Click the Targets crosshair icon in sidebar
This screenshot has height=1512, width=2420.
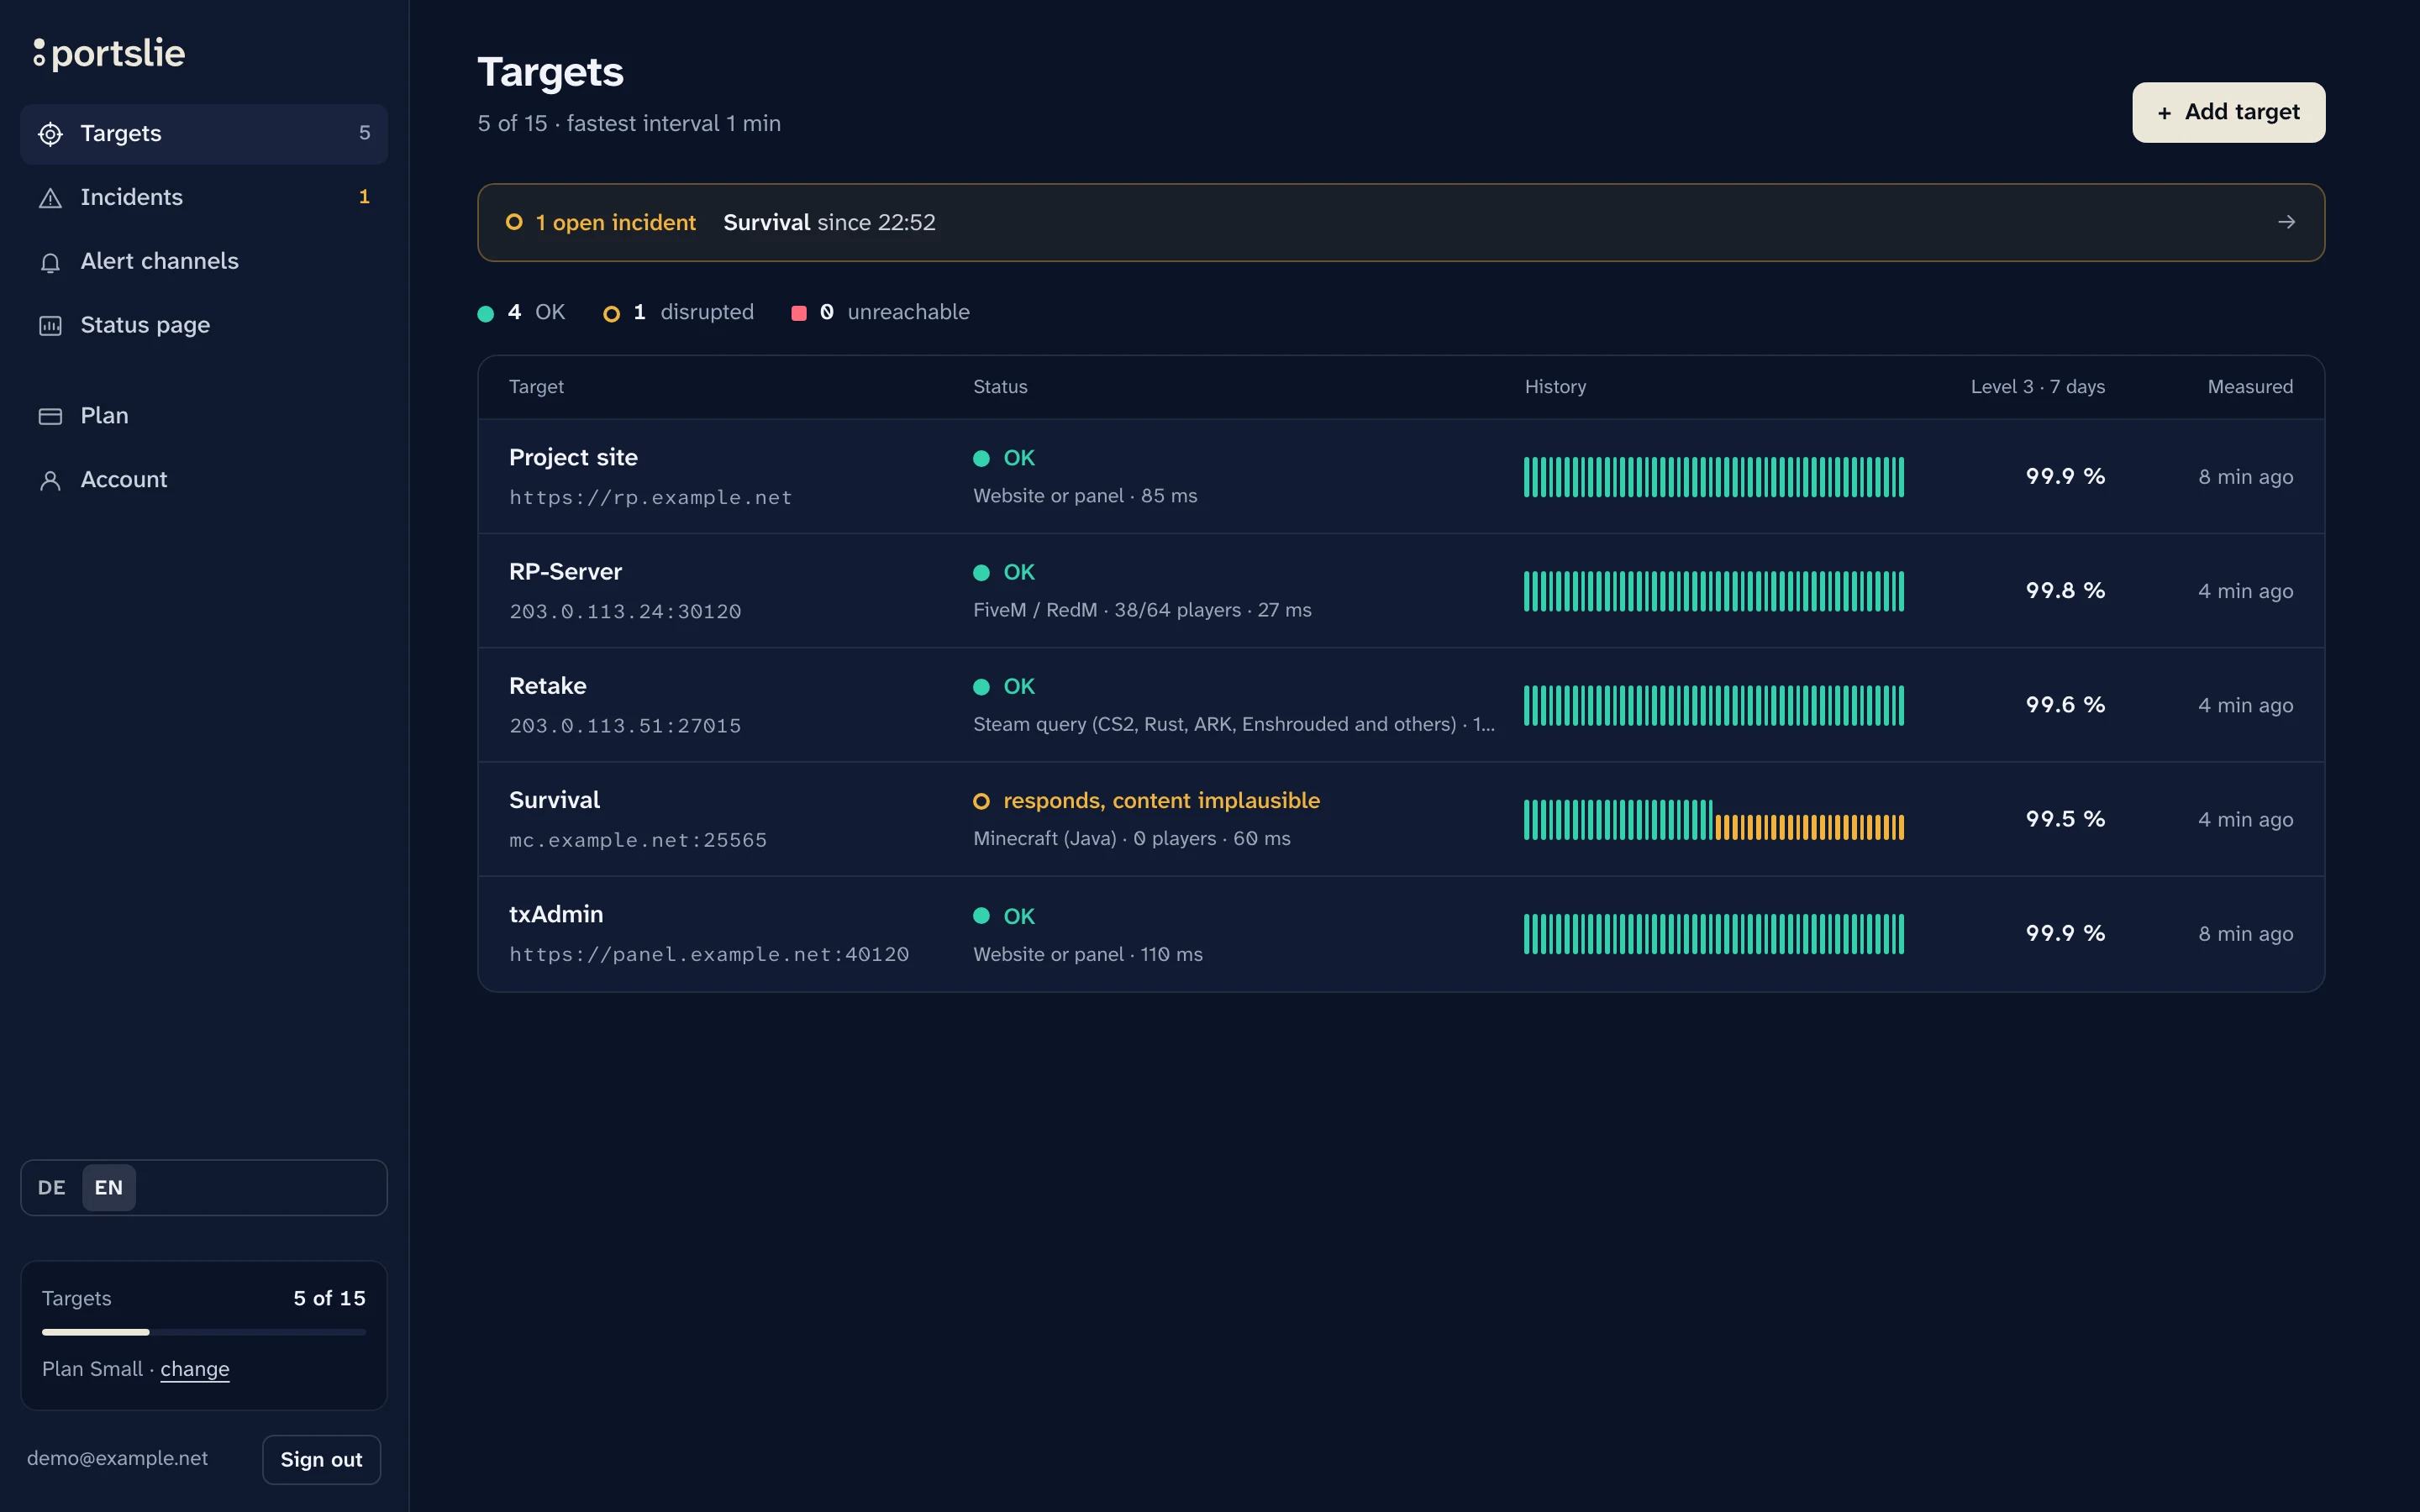[50, 134]
